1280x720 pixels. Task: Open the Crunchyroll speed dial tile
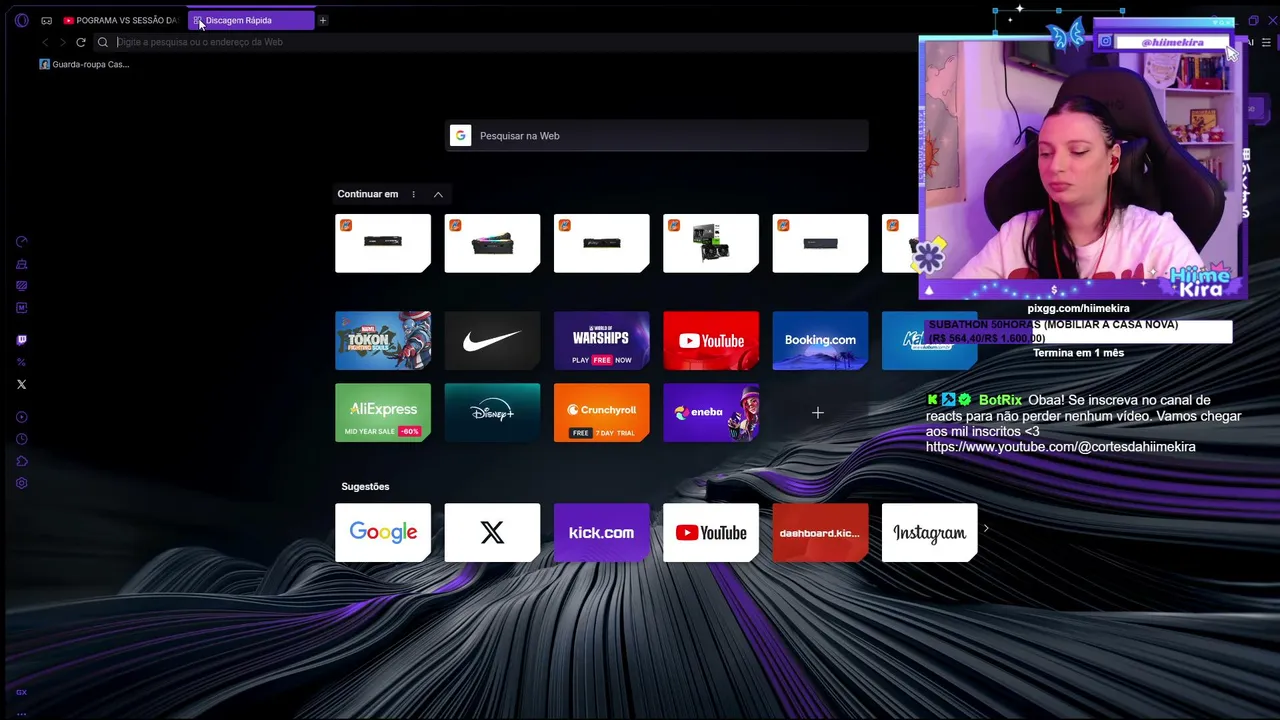tap(601, 413)
